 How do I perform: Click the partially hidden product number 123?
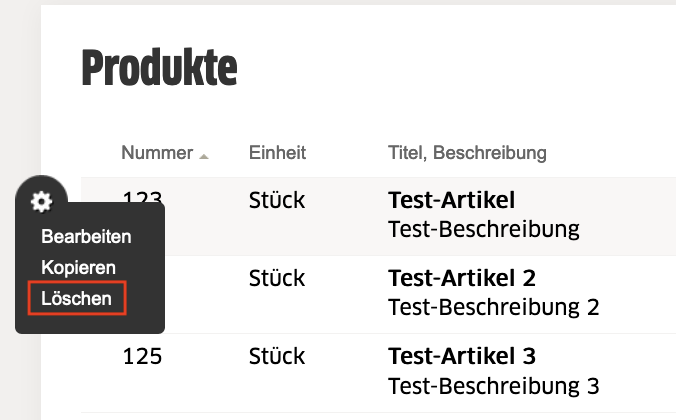tap(143, 197)
